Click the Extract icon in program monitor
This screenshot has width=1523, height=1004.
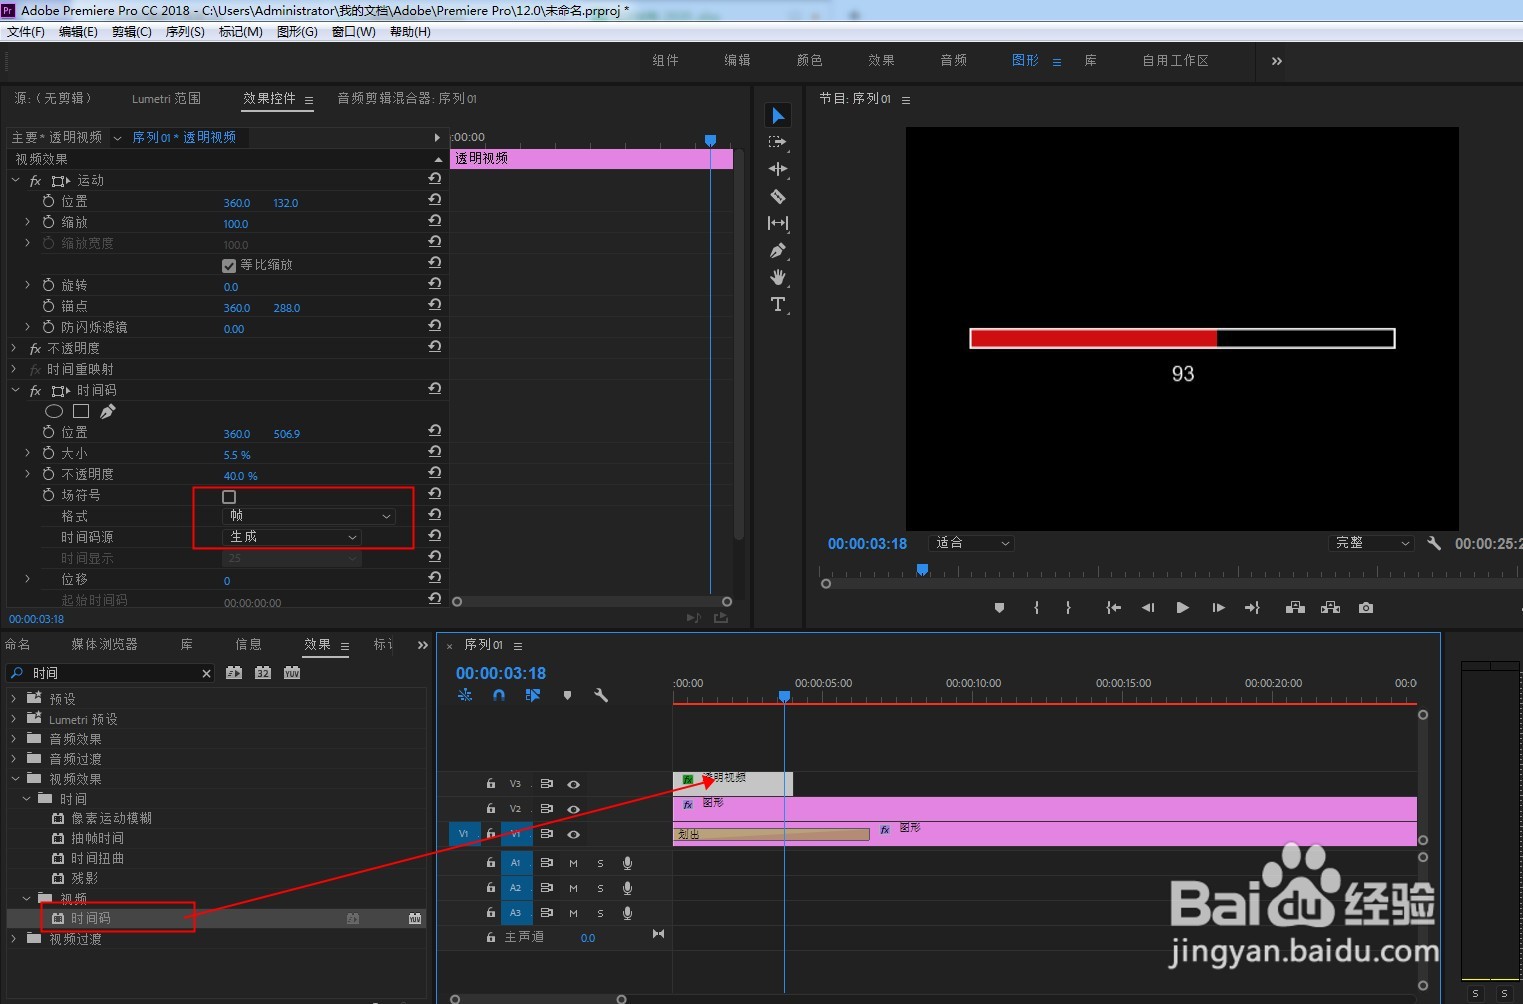1330,608
